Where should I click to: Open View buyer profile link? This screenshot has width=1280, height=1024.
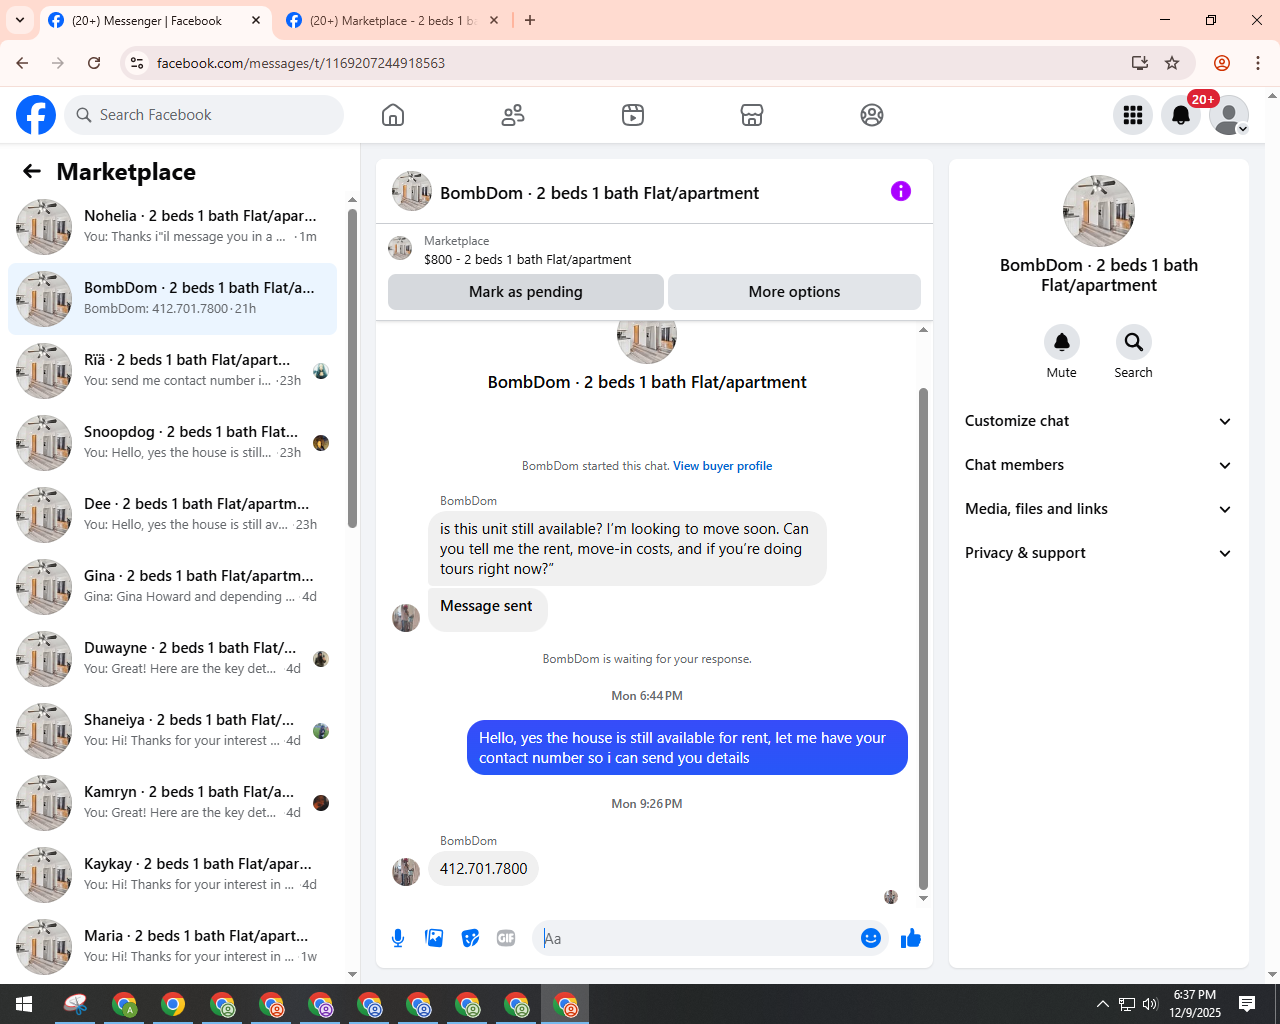(x=722, y=466)
